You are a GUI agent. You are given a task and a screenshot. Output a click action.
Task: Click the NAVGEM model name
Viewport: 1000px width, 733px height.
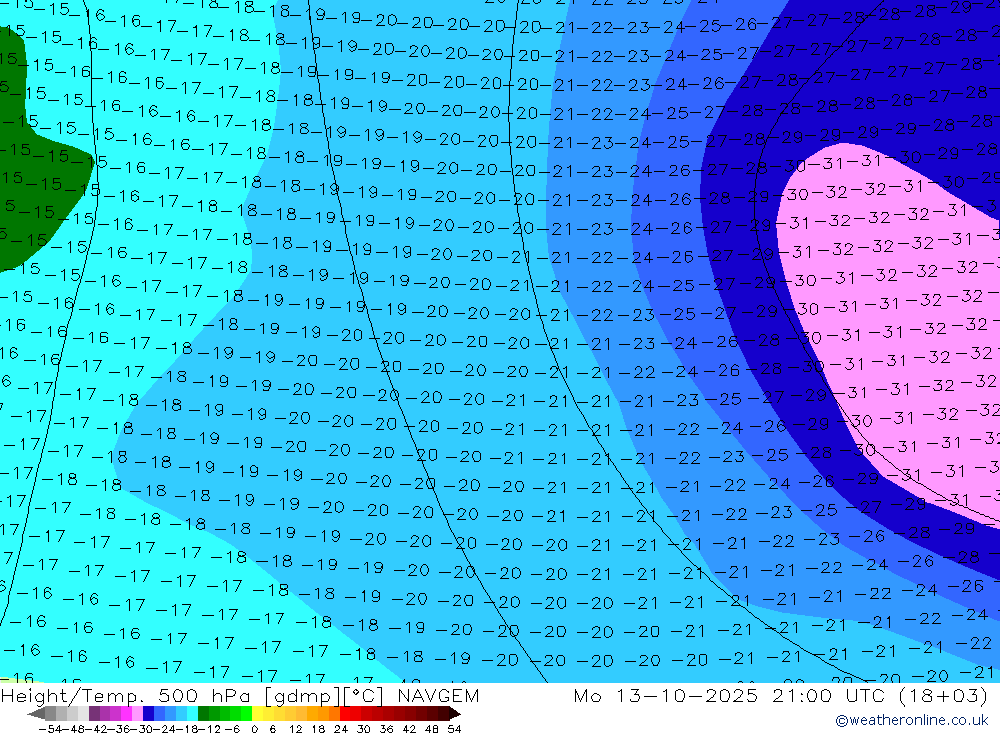438,696
